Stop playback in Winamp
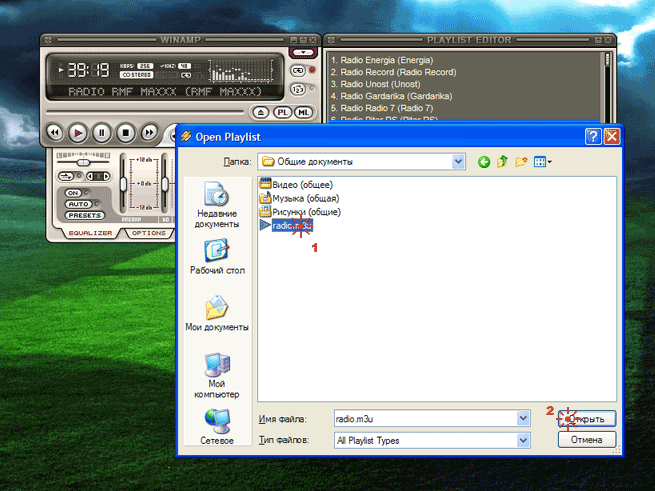 point(125,133)
